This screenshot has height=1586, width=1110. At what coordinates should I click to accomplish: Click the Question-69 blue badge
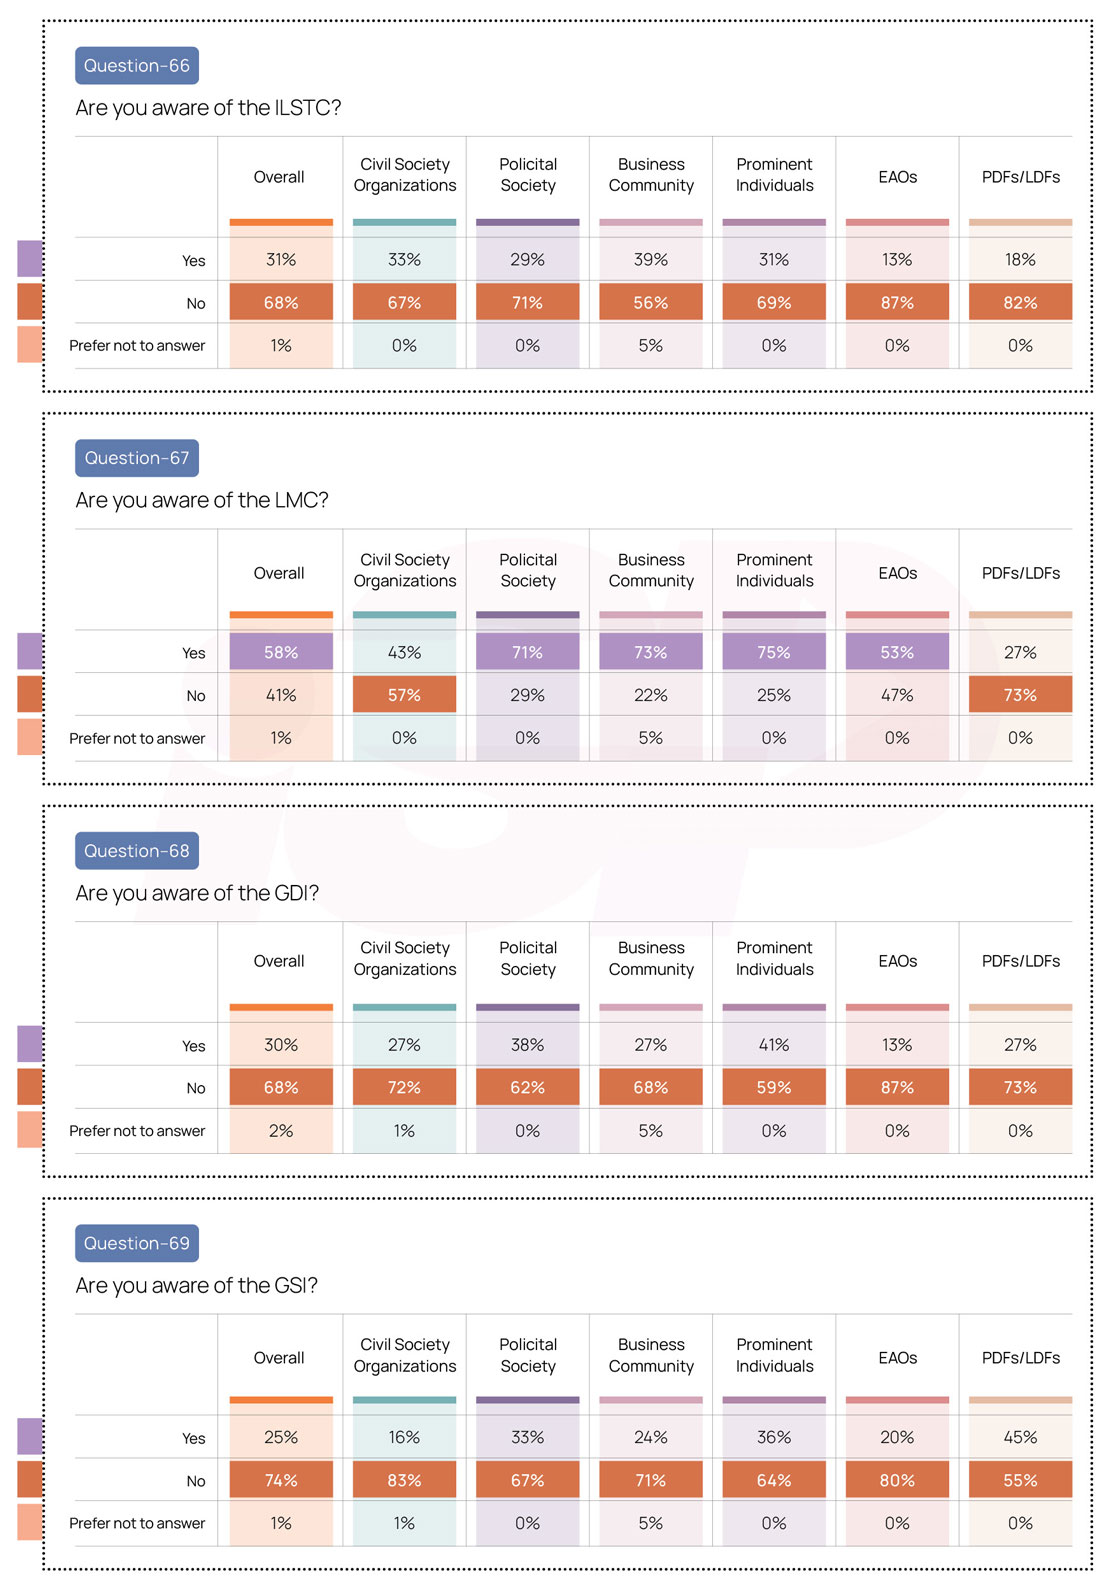coord(136,1243)
